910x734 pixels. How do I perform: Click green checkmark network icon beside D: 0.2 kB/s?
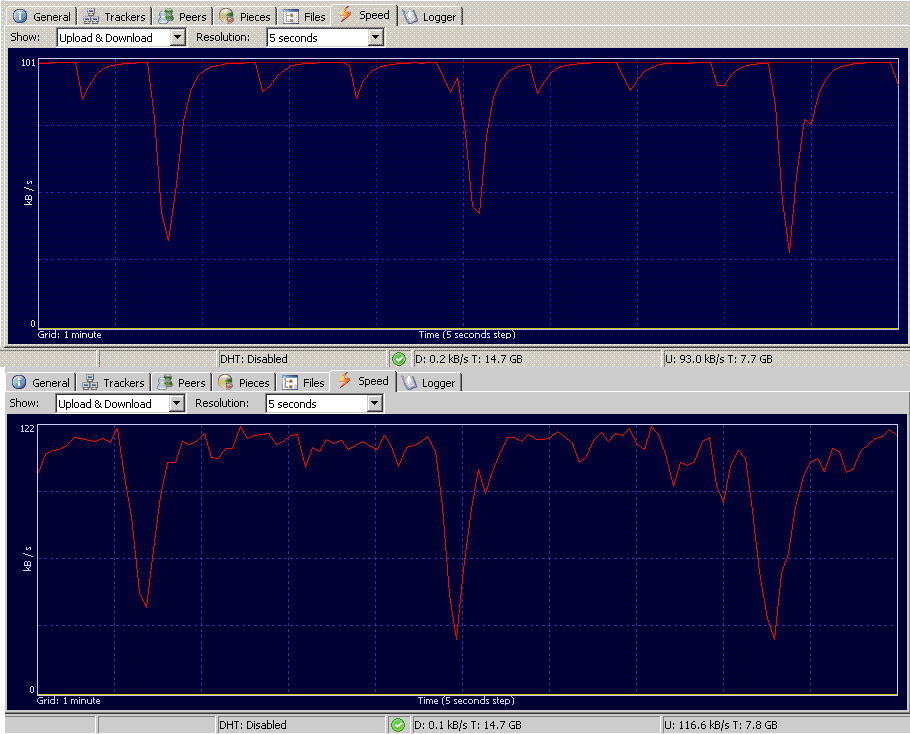point(399,359)
